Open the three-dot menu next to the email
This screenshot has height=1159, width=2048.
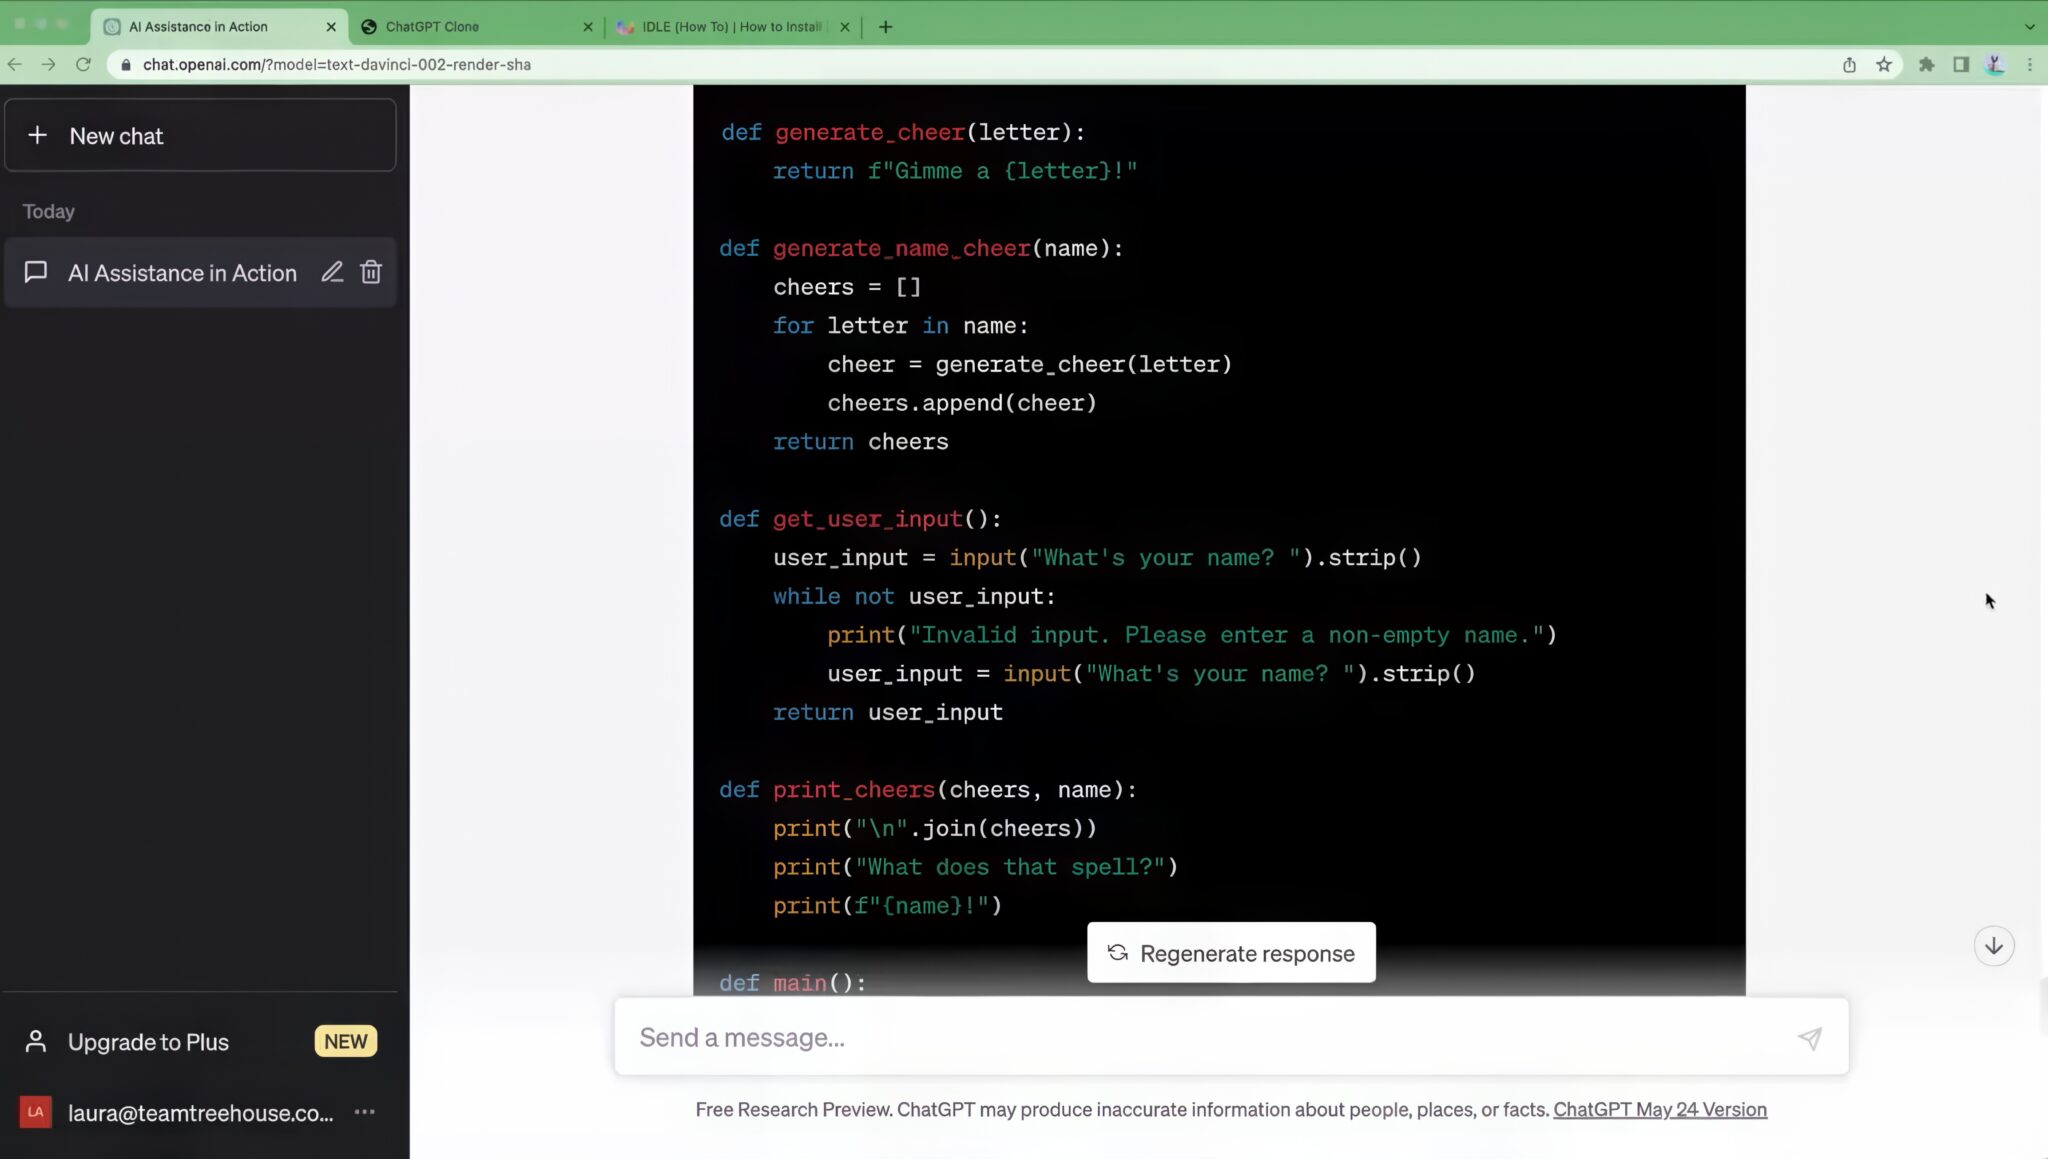point(364,1112)
